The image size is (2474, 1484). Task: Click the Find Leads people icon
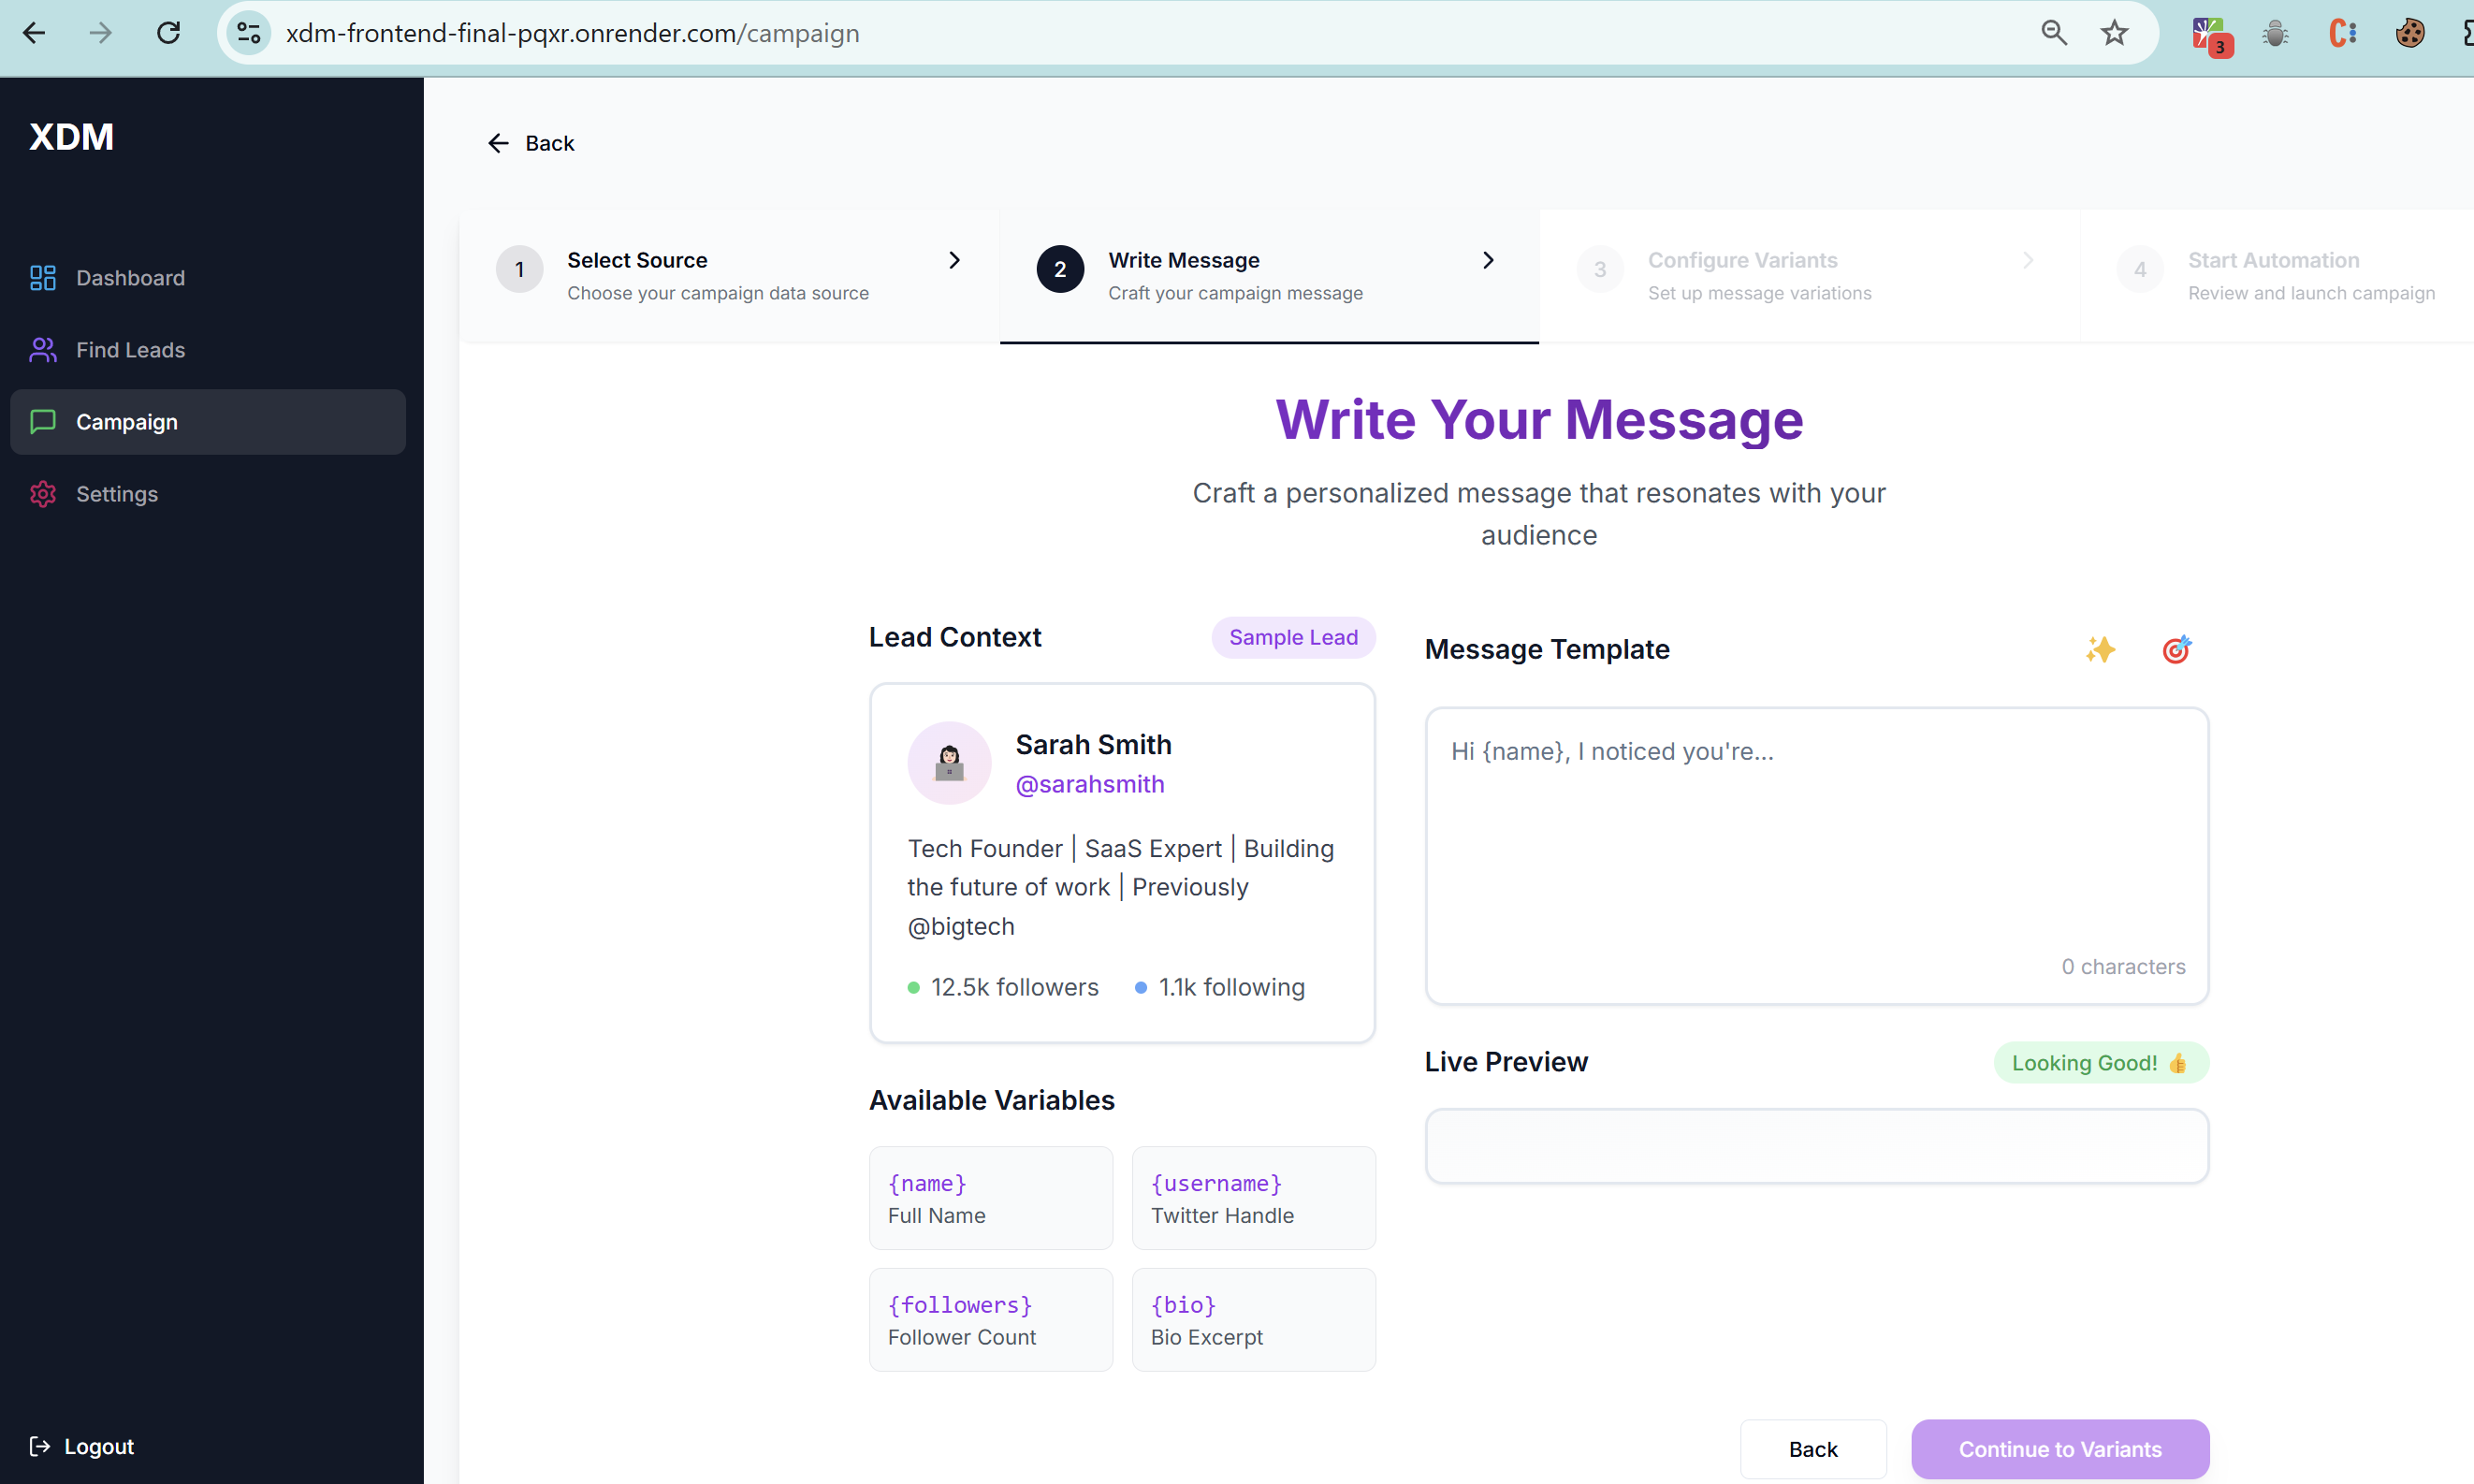(x=43, y=350)
